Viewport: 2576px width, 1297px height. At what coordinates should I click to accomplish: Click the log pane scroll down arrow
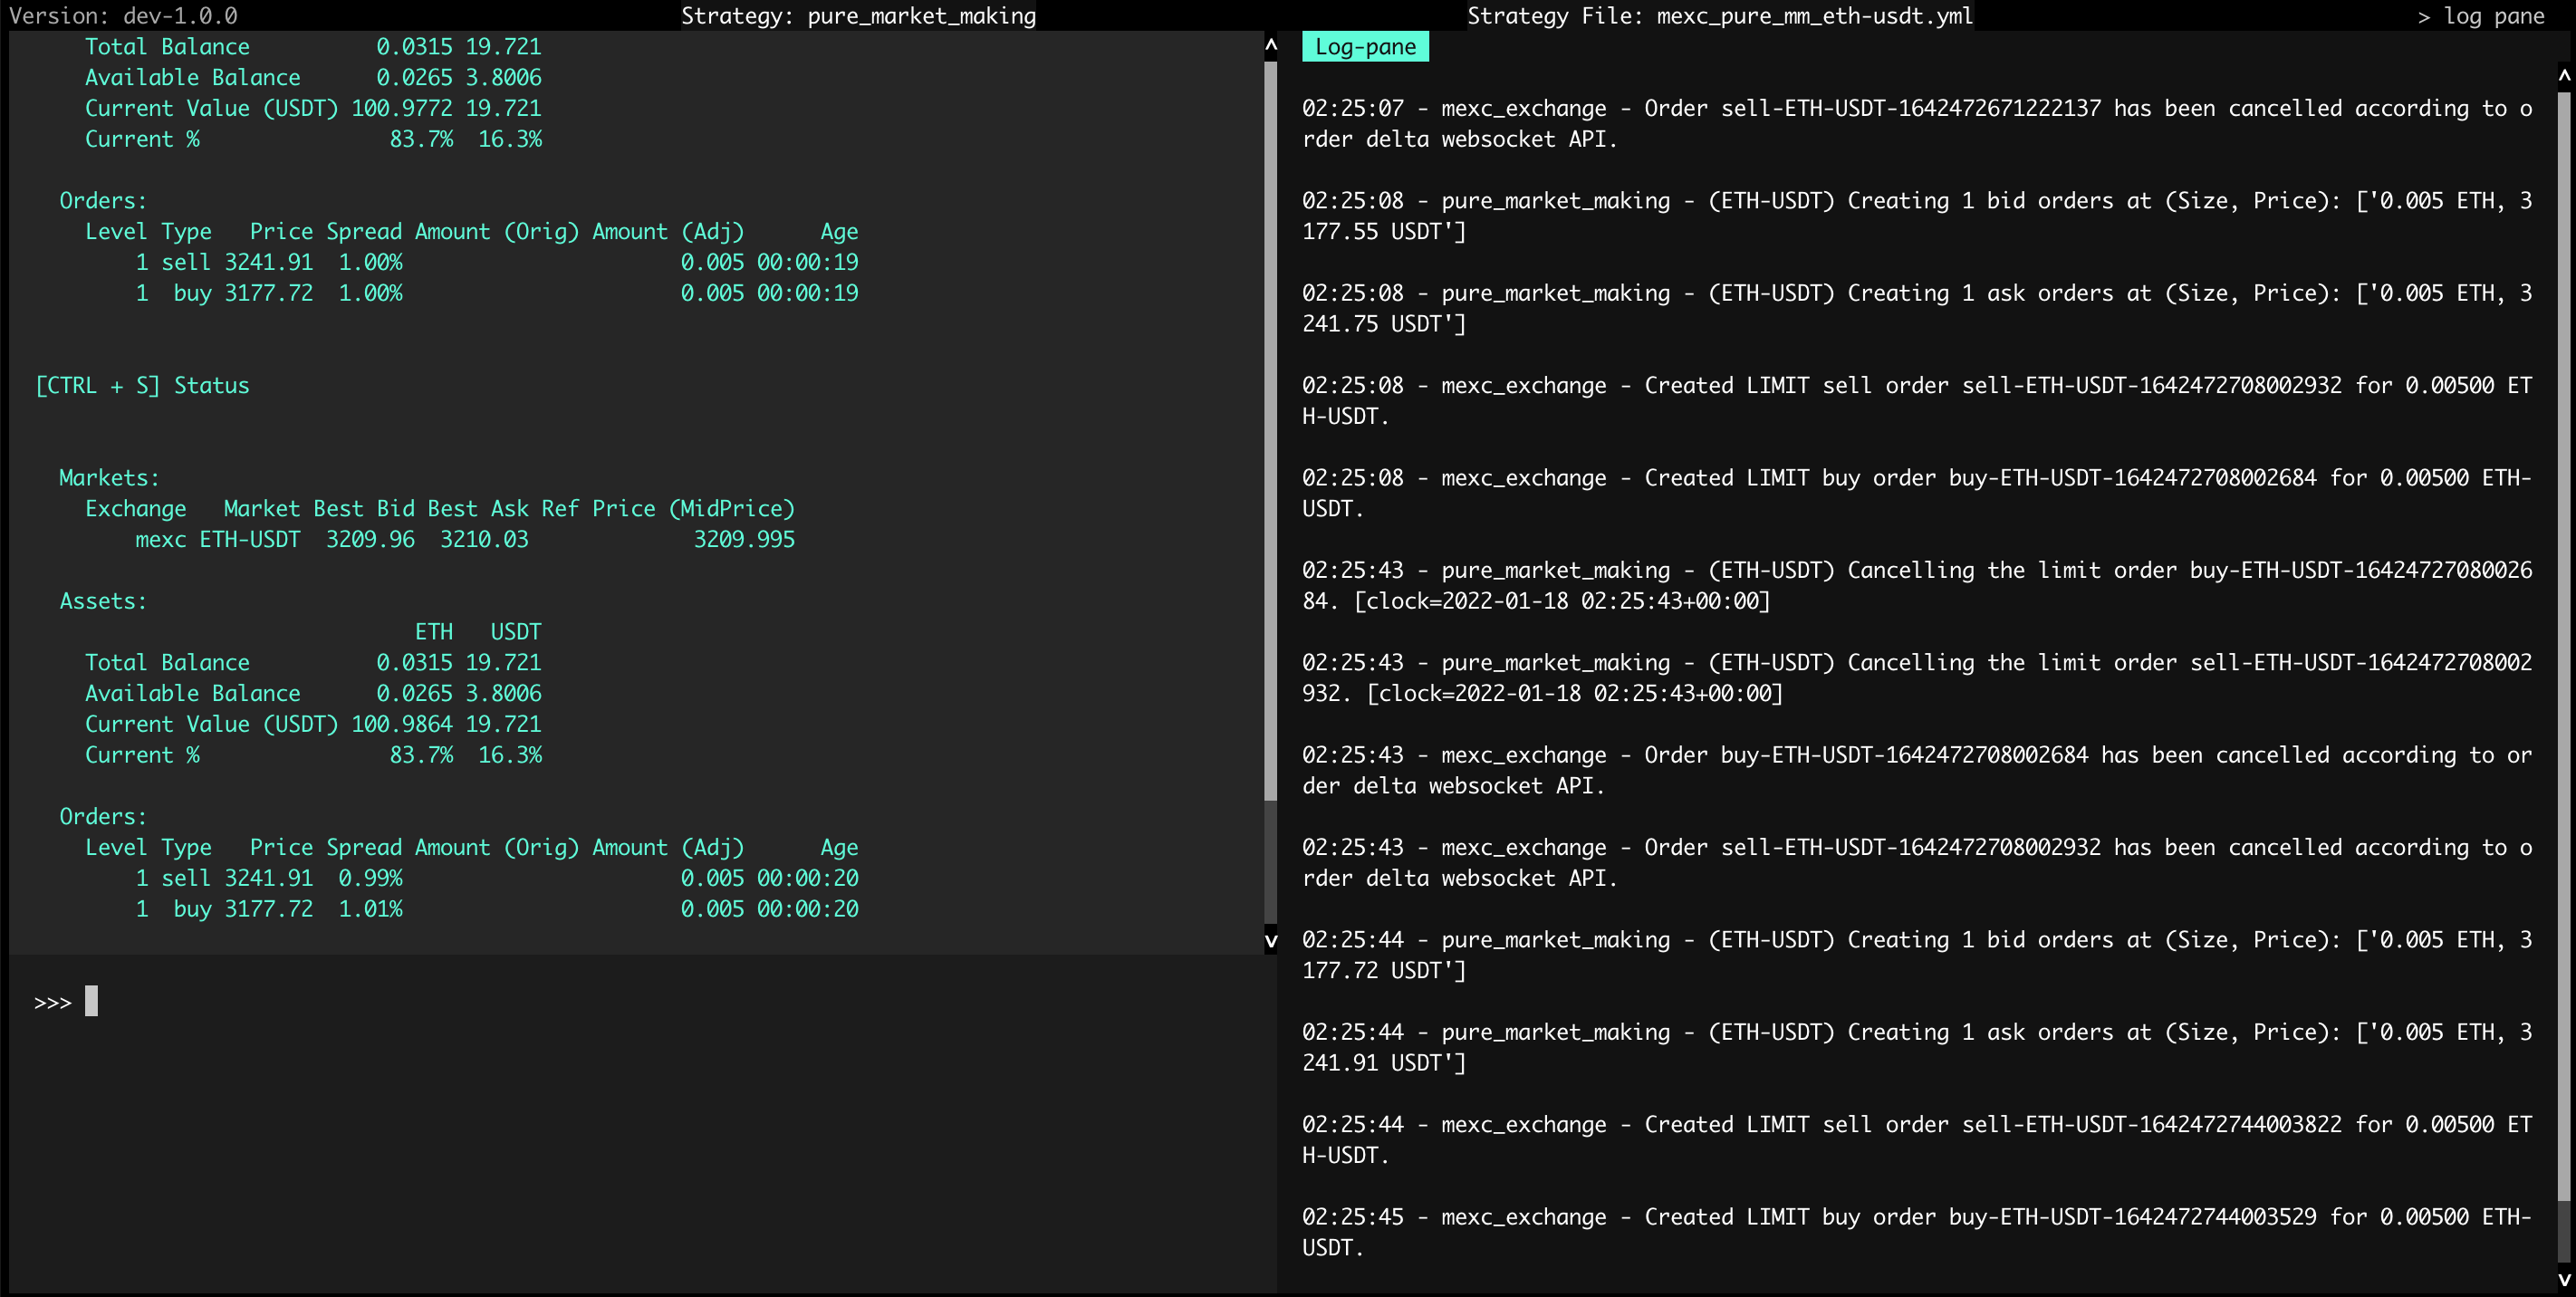coord(2564,1279)
